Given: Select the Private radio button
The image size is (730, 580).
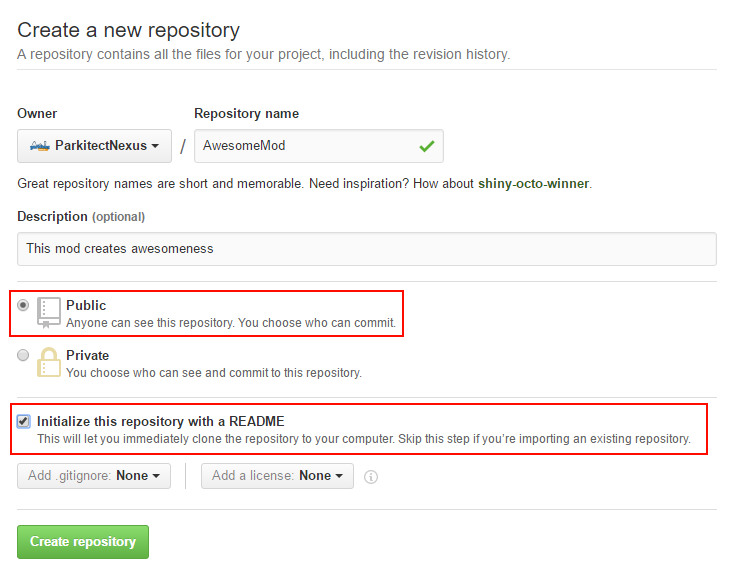Looking at the screenshot, I should point(23,355).
